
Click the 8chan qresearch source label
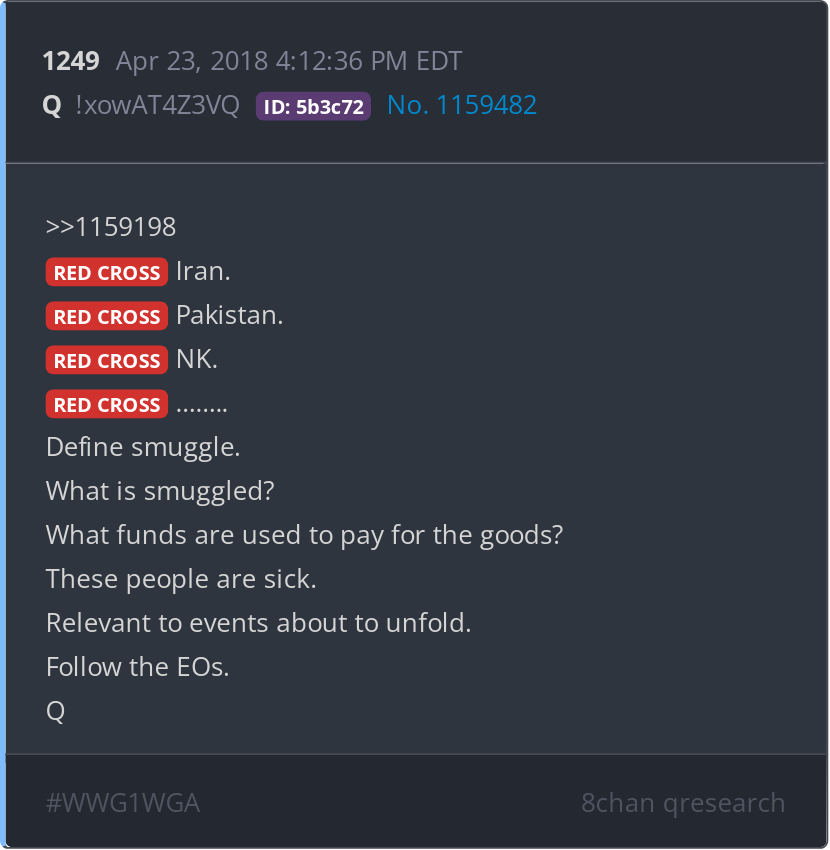683,802
